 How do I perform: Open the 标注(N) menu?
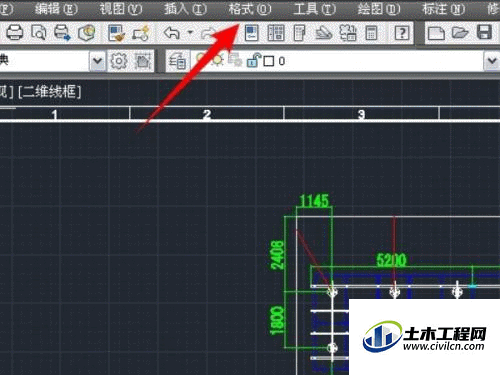coord(444,9)
